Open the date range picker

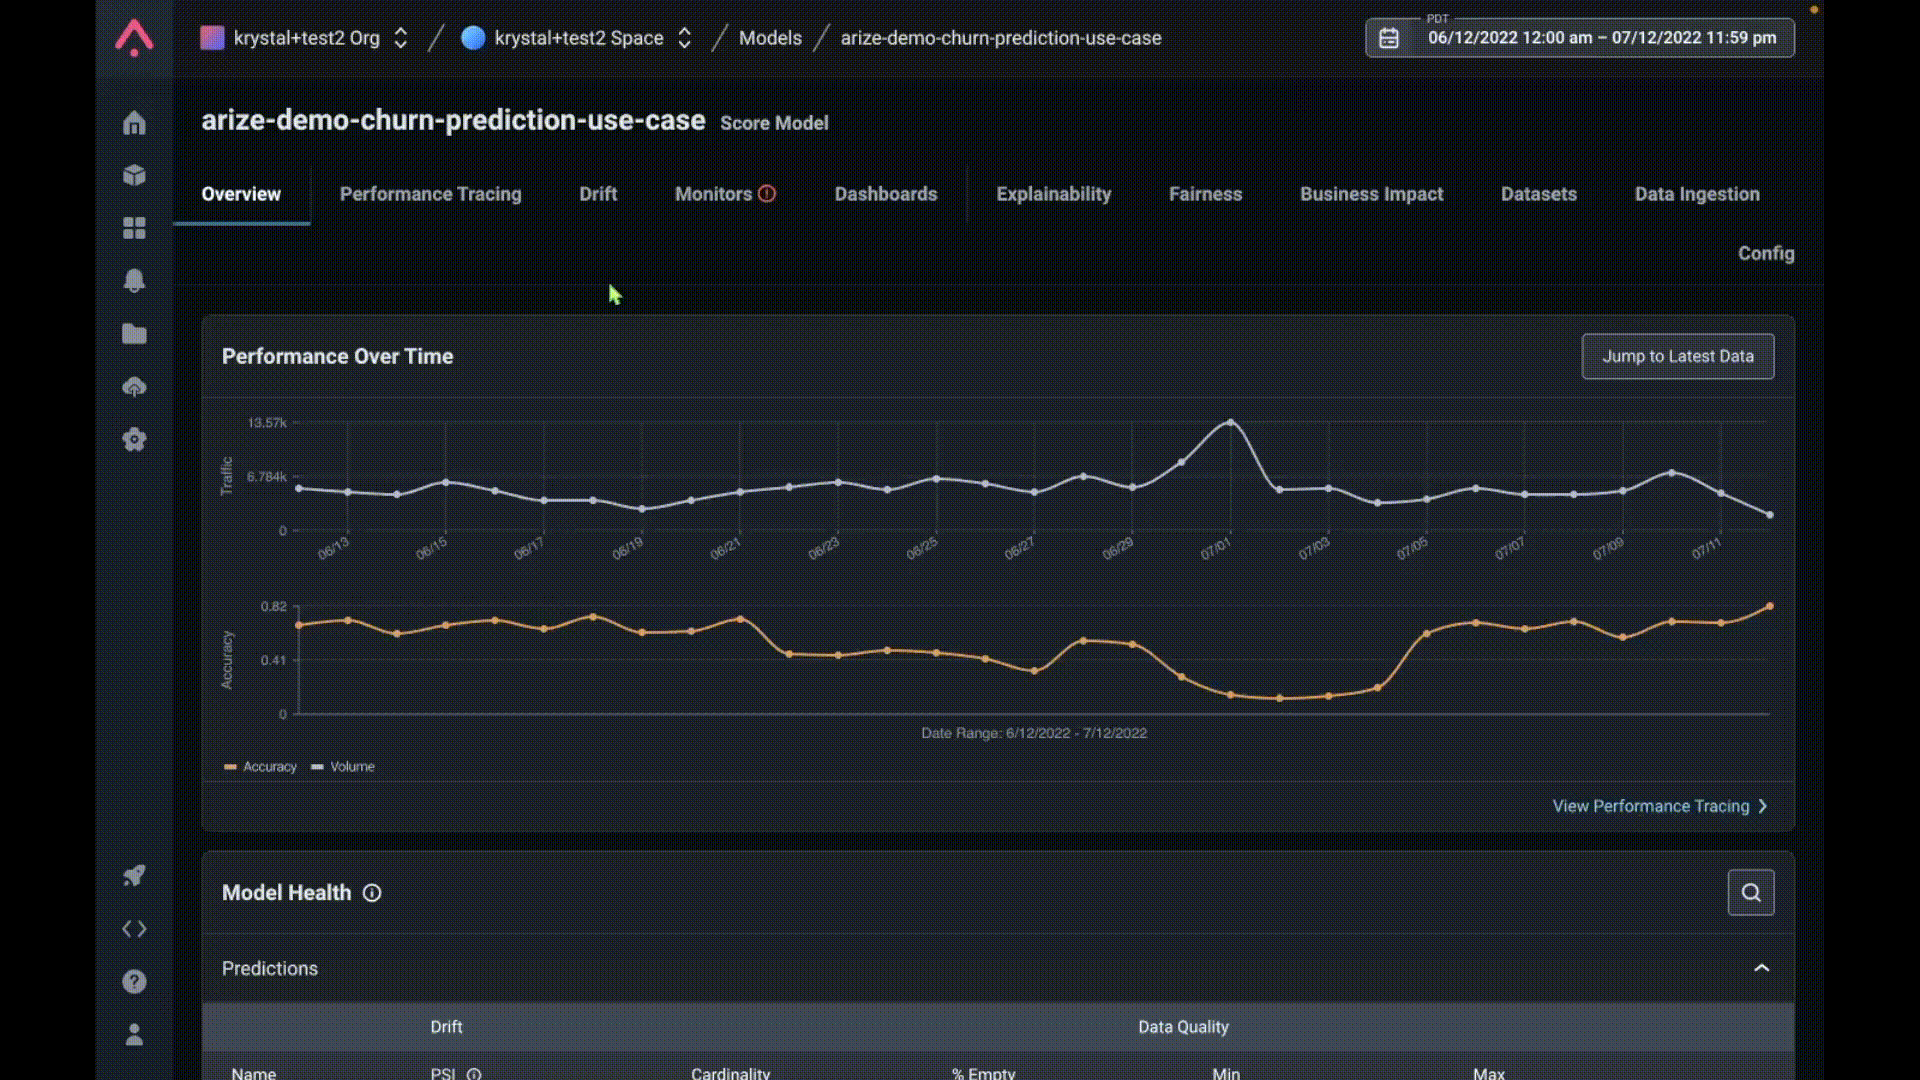(x=1579, y=38)
